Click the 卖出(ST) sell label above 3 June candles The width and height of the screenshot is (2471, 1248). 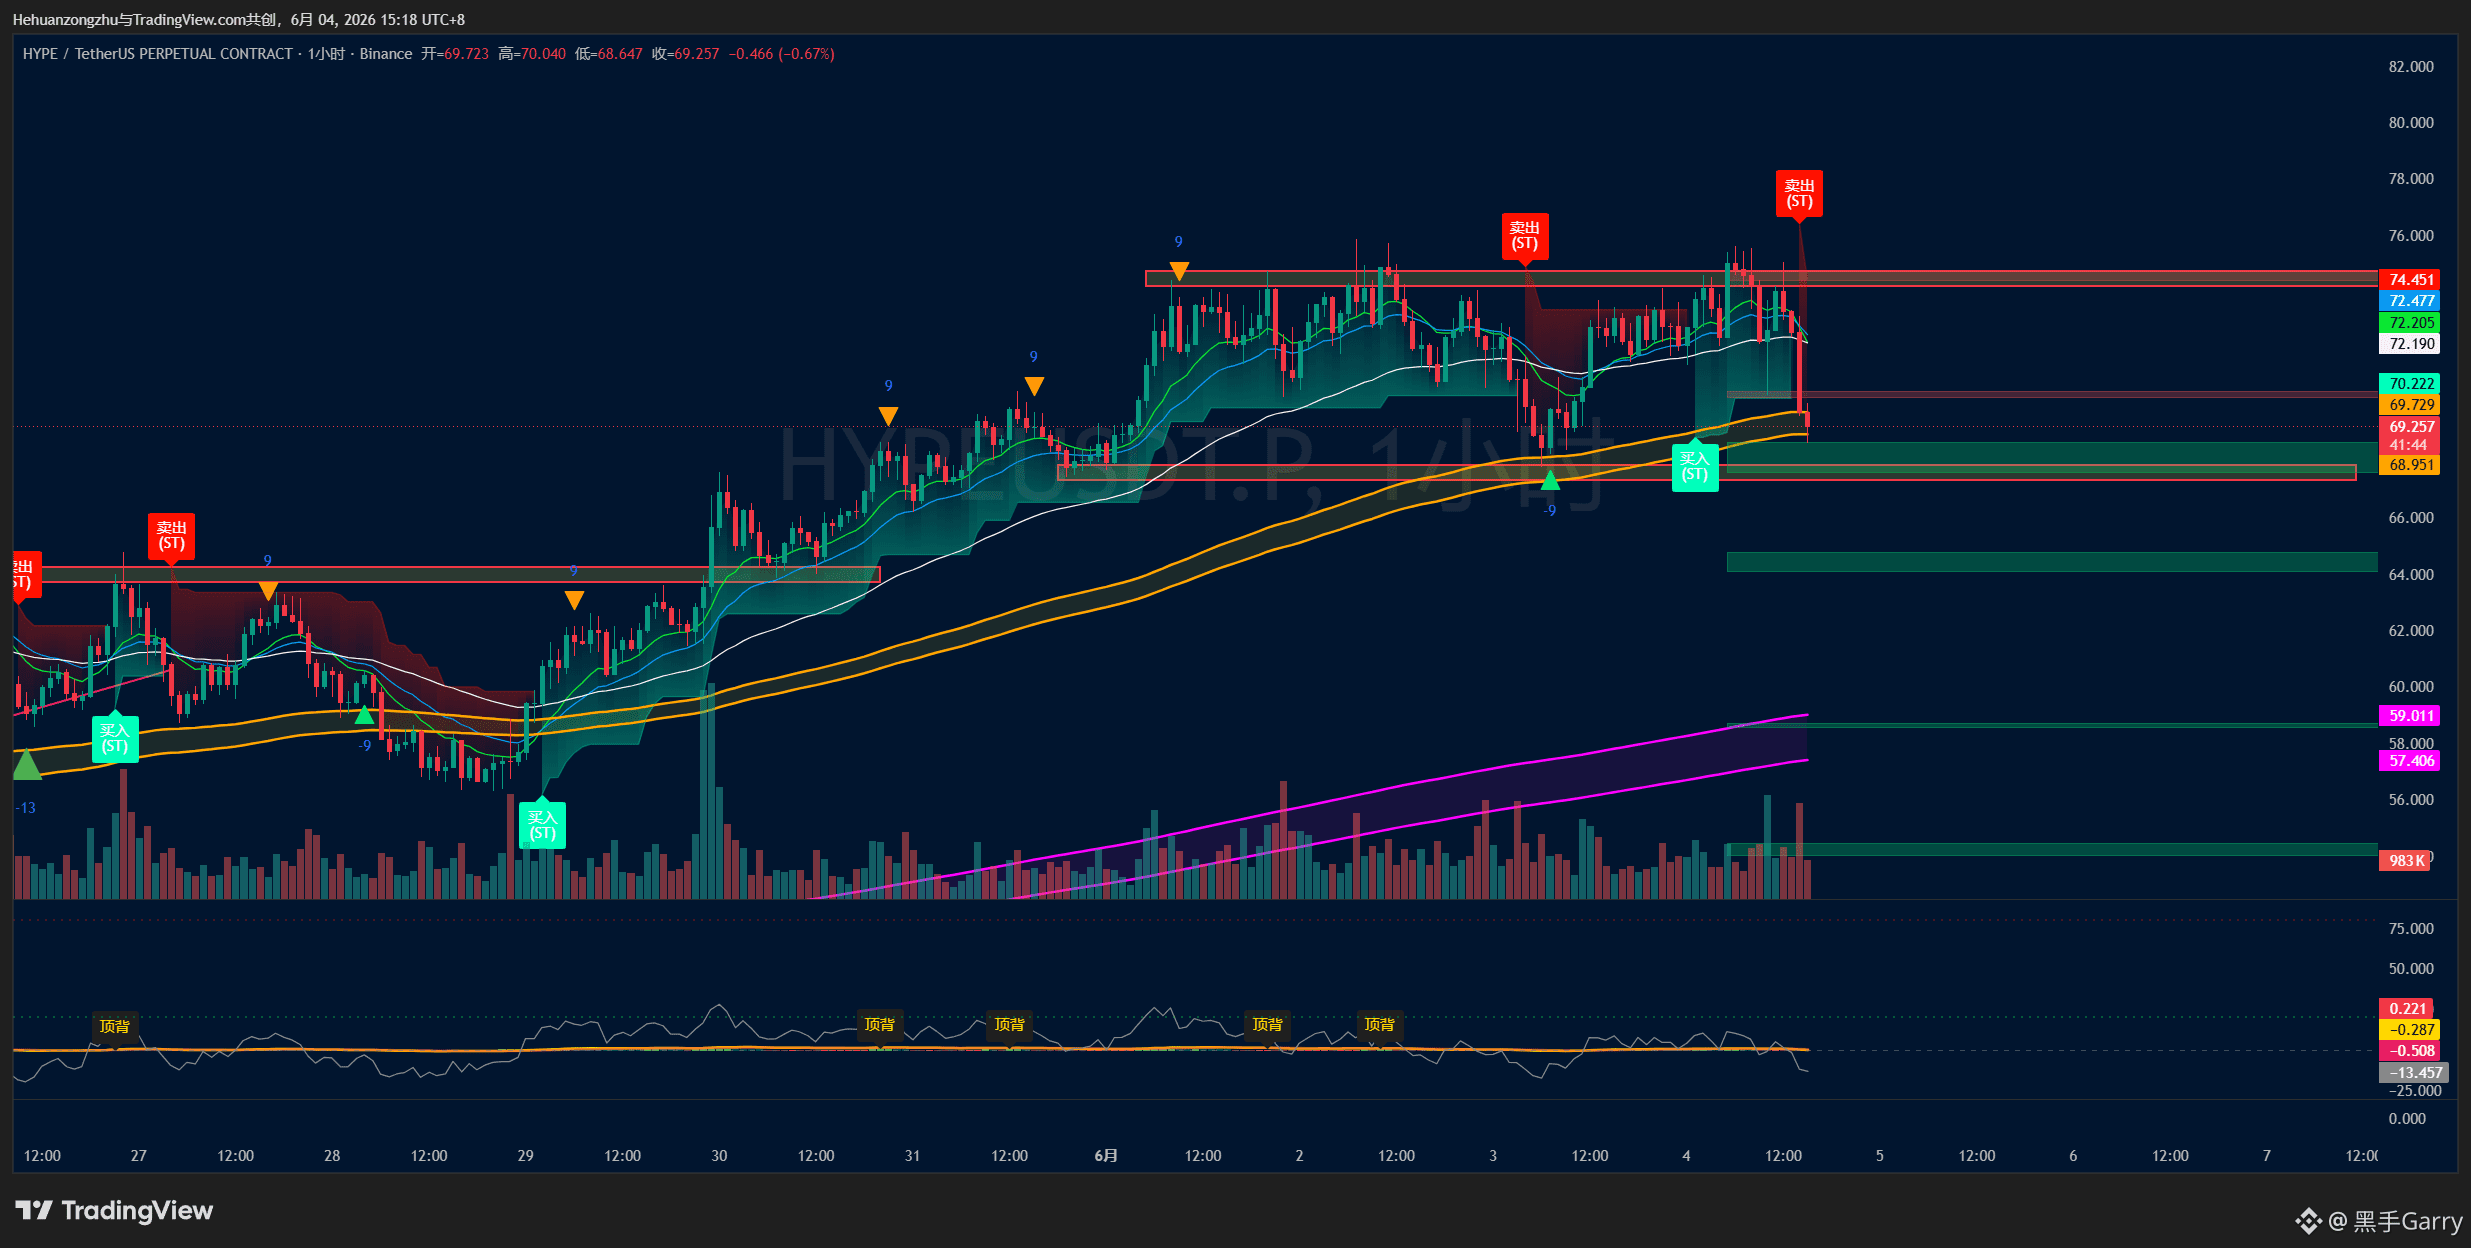pyautogui.click(x=1525, y=236)
